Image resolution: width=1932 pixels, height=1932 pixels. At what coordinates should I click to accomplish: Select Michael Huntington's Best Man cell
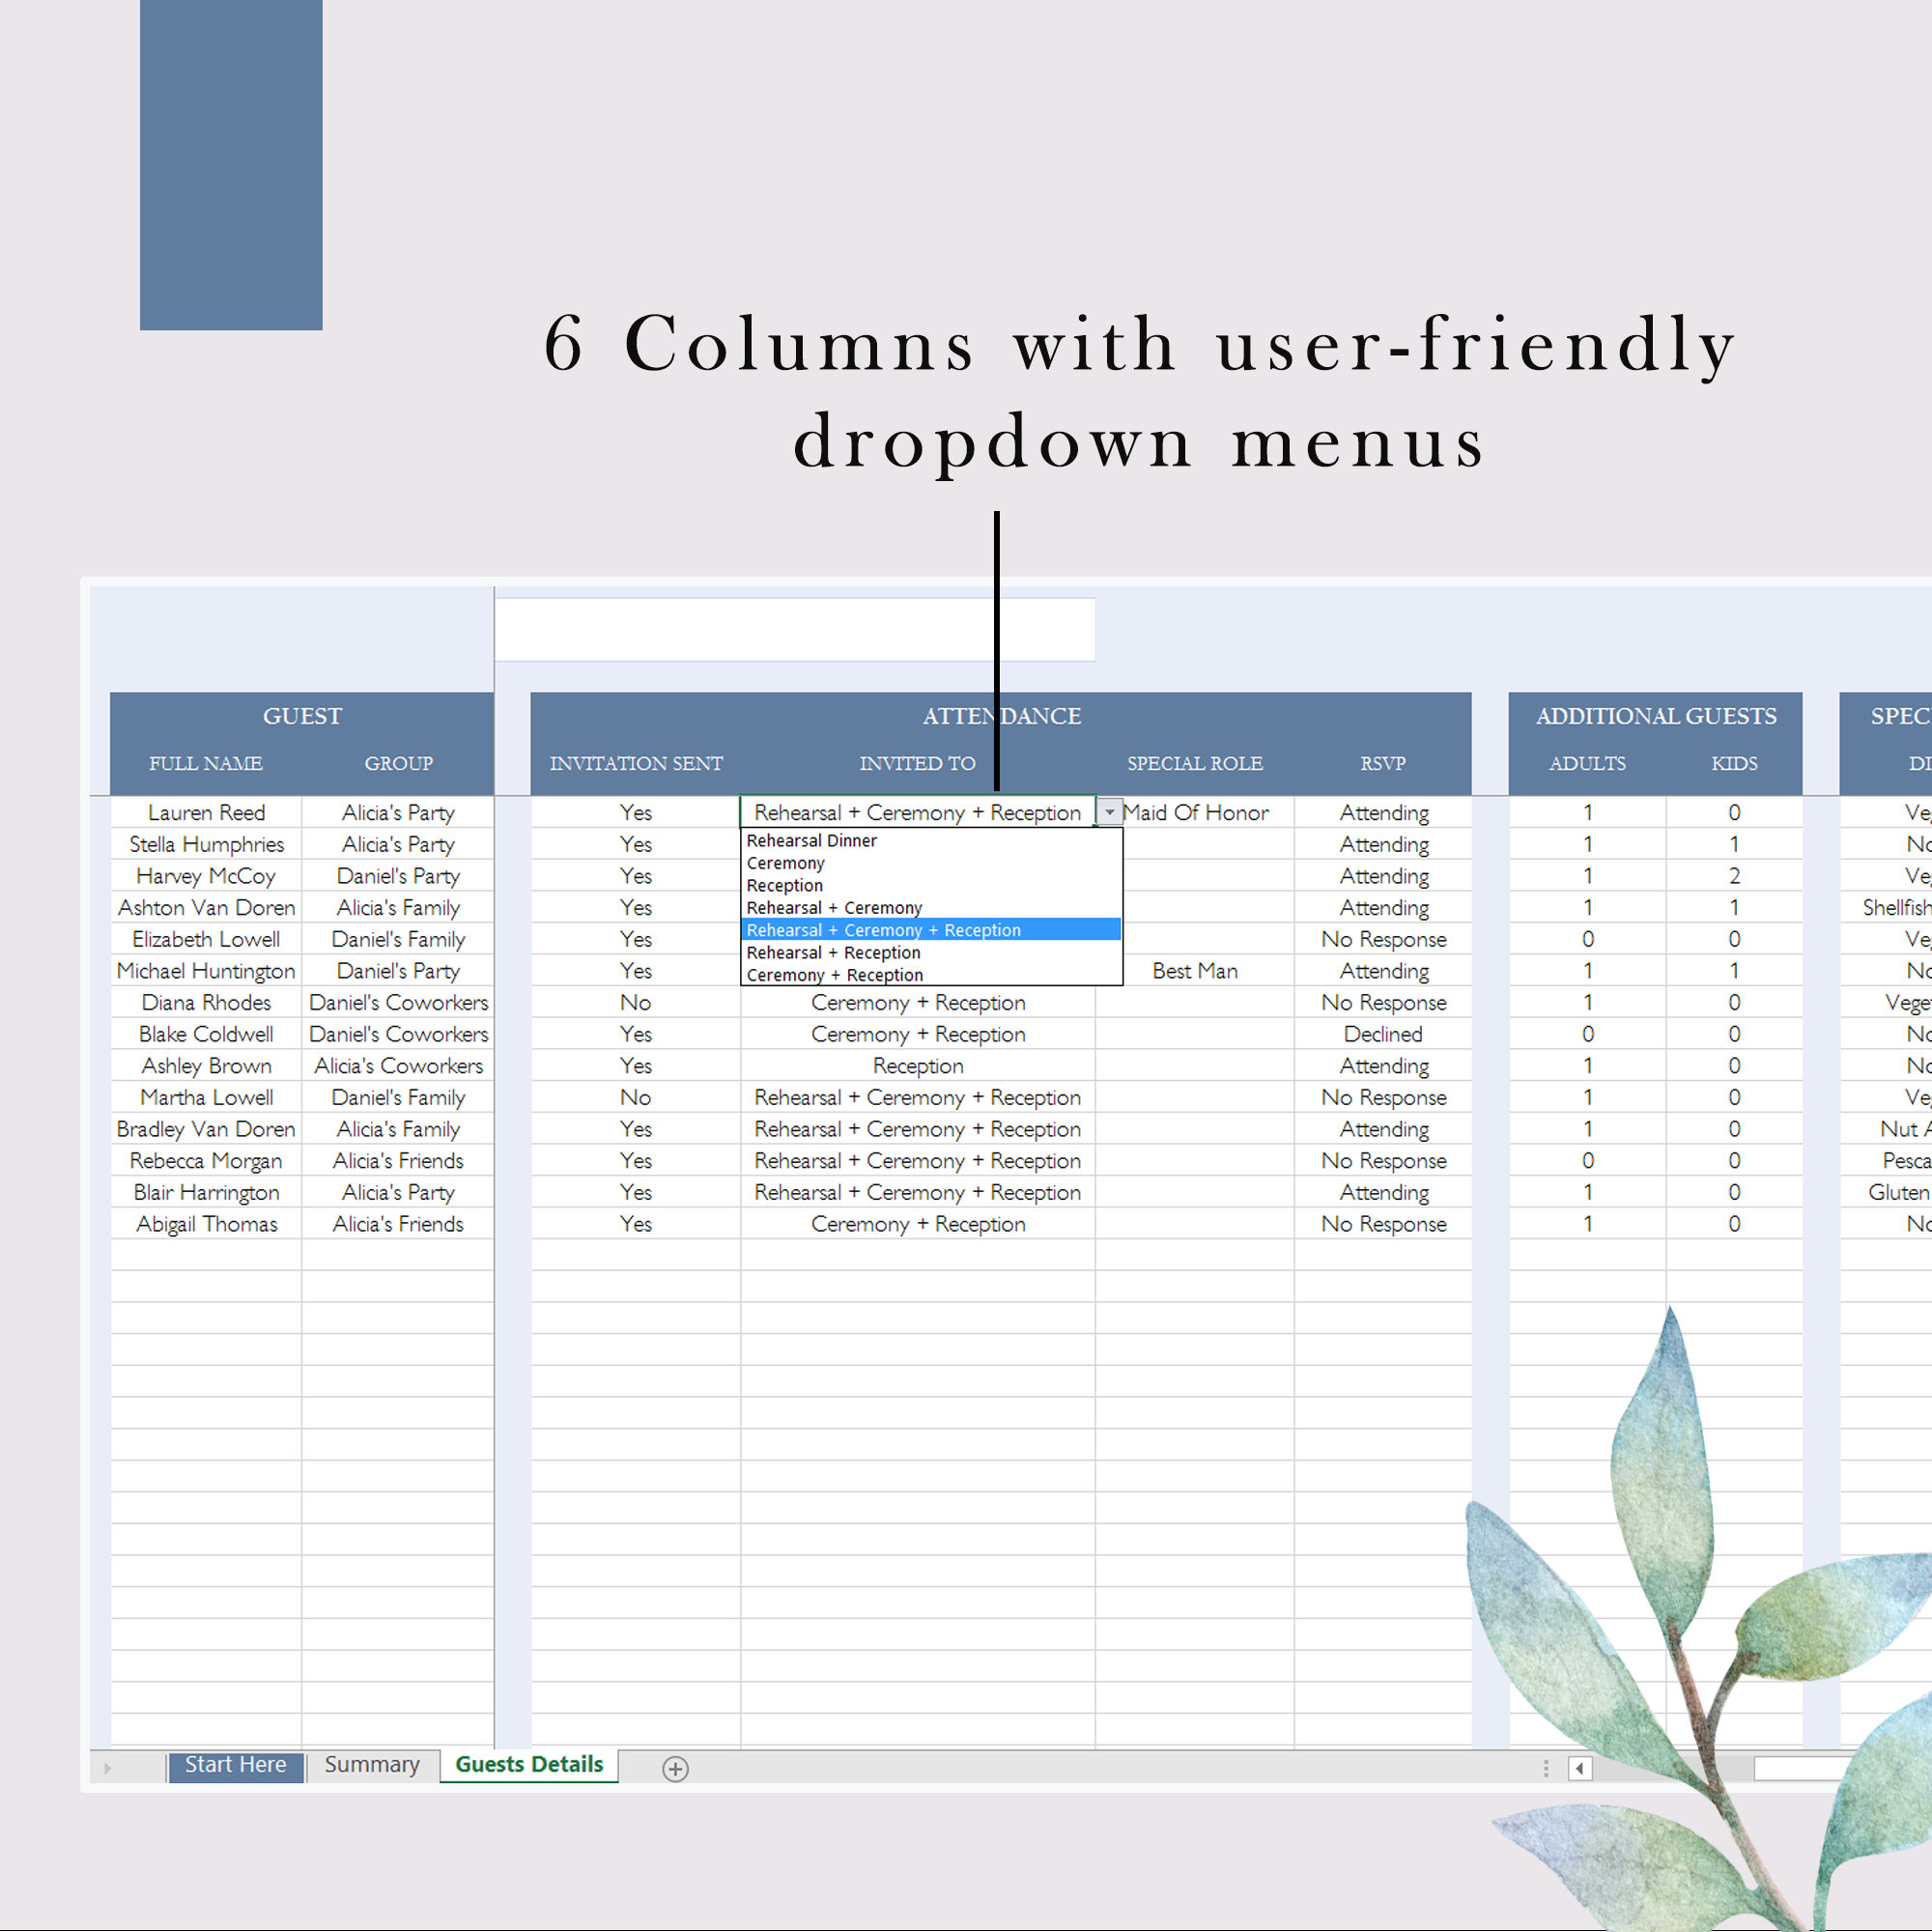point(1194,970)
